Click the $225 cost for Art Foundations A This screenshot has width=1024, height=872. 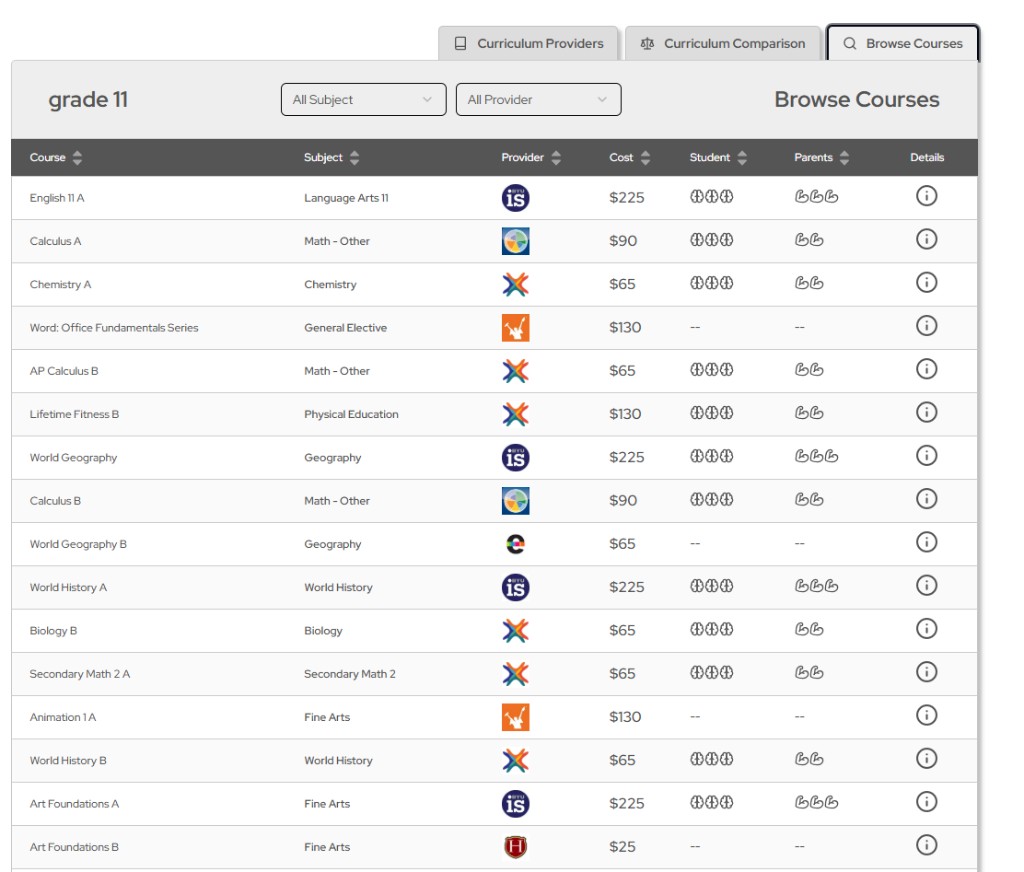(x=626, y=804)
